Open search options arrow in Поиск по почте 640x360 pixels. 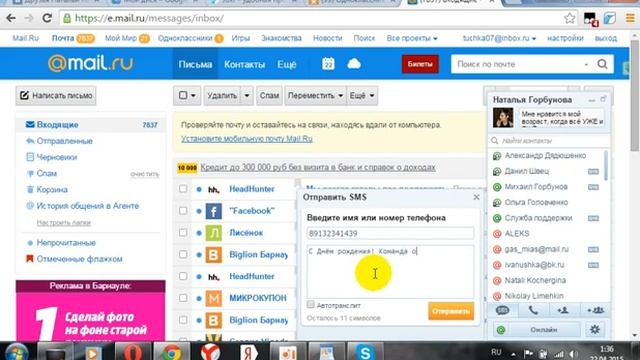click(586, 64)
